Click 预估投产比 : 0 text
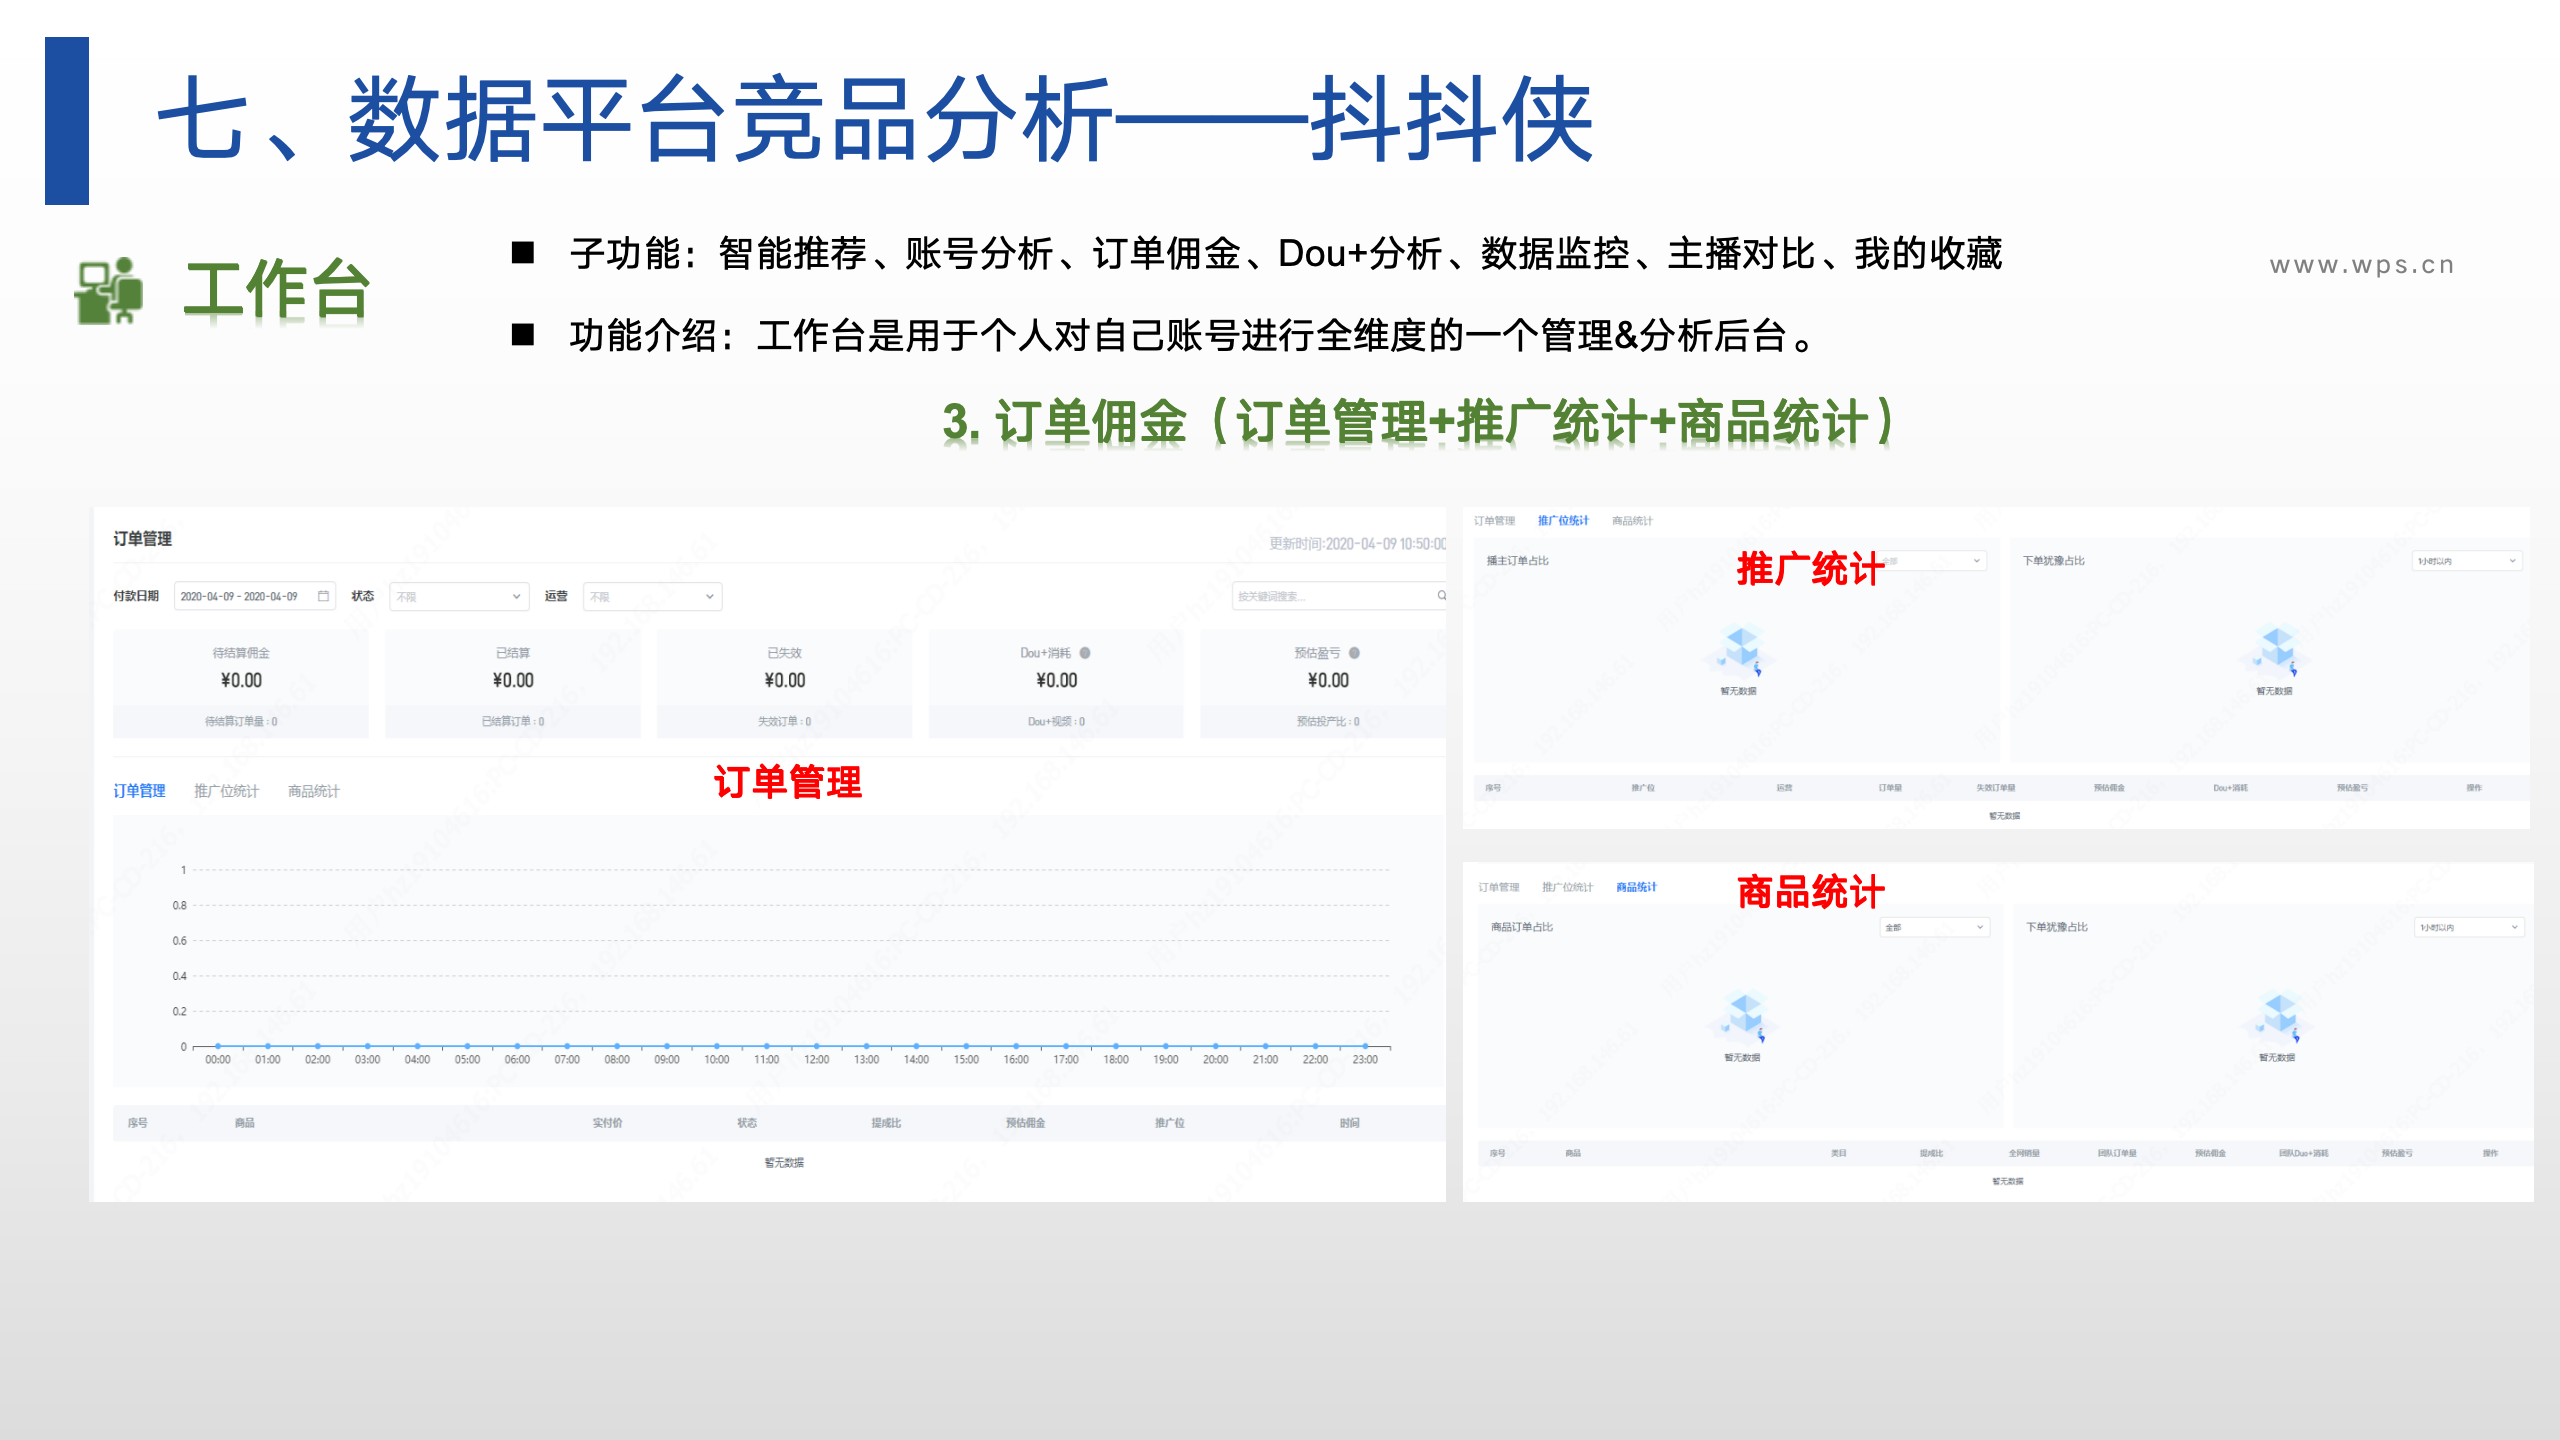2560x1440 pixels. click(1327, 721)
